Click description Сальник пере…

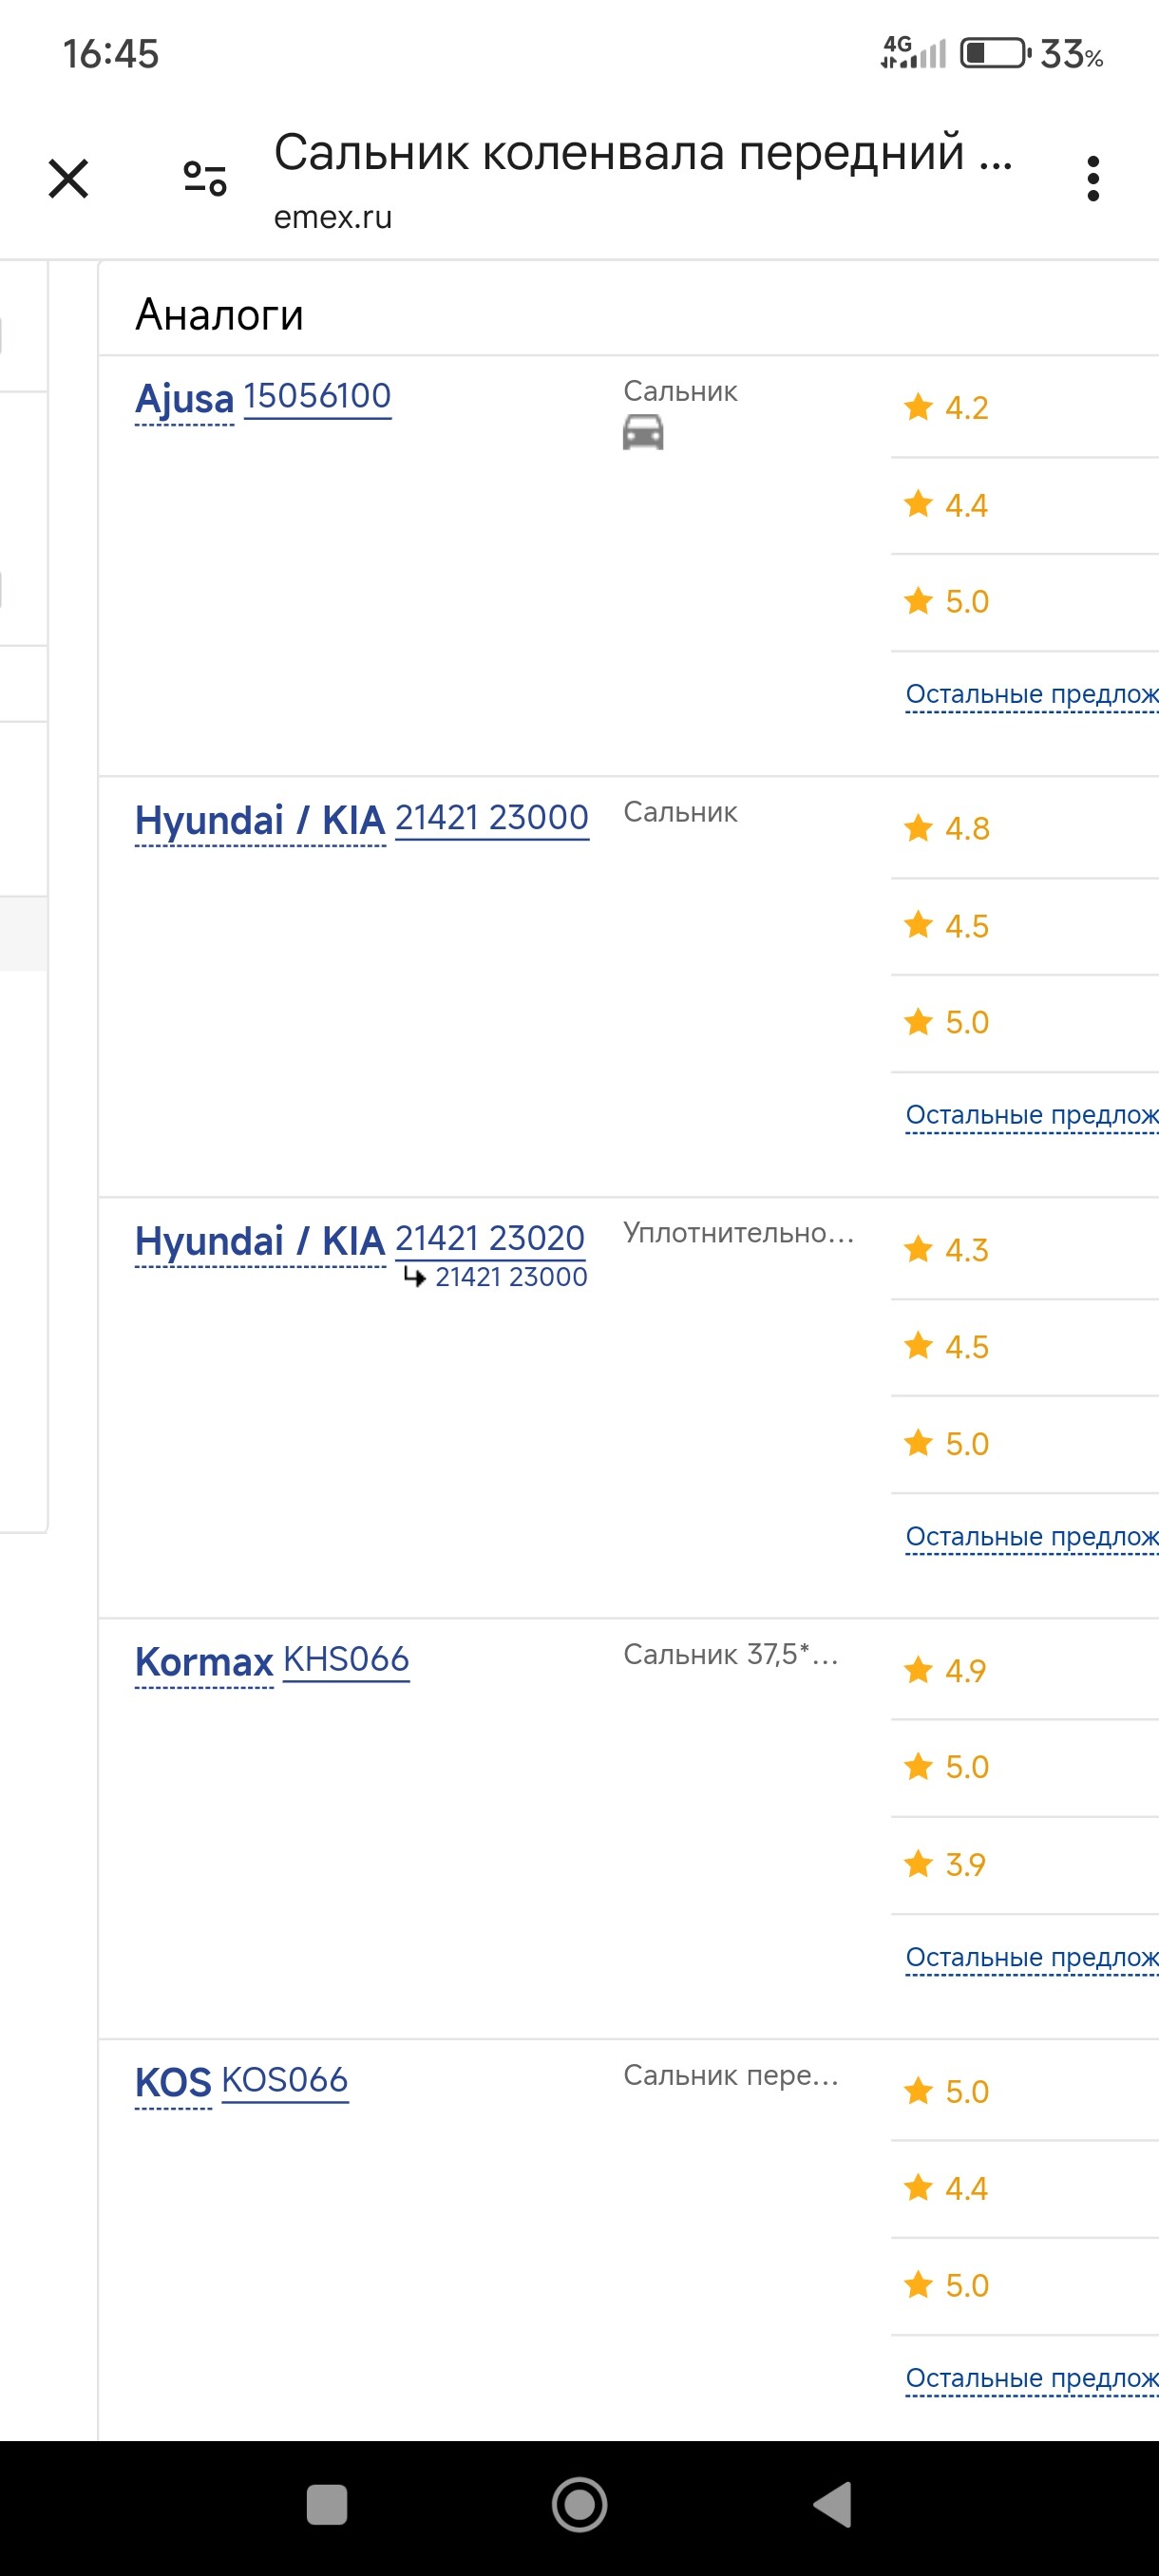731,2077
